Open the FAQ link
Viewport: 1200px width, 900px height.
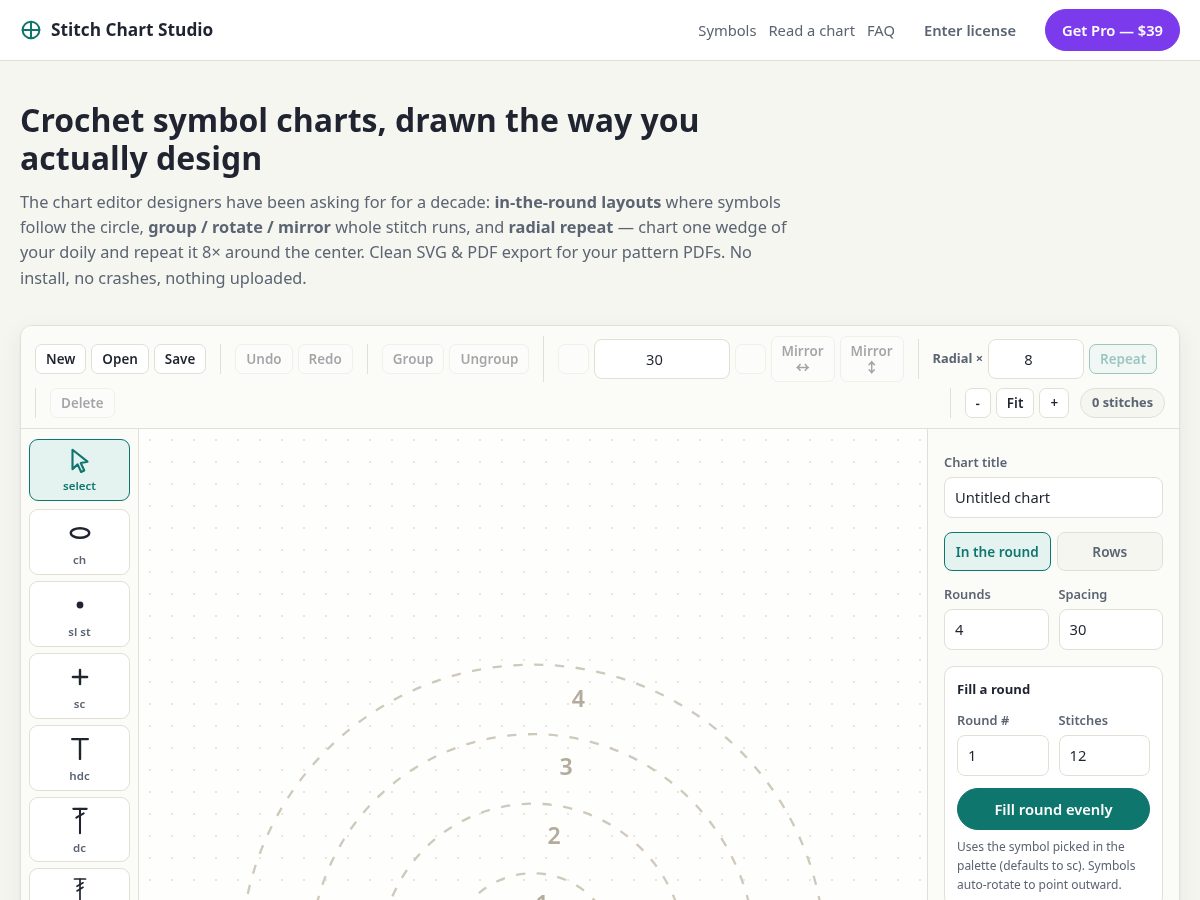click(881, 31)
